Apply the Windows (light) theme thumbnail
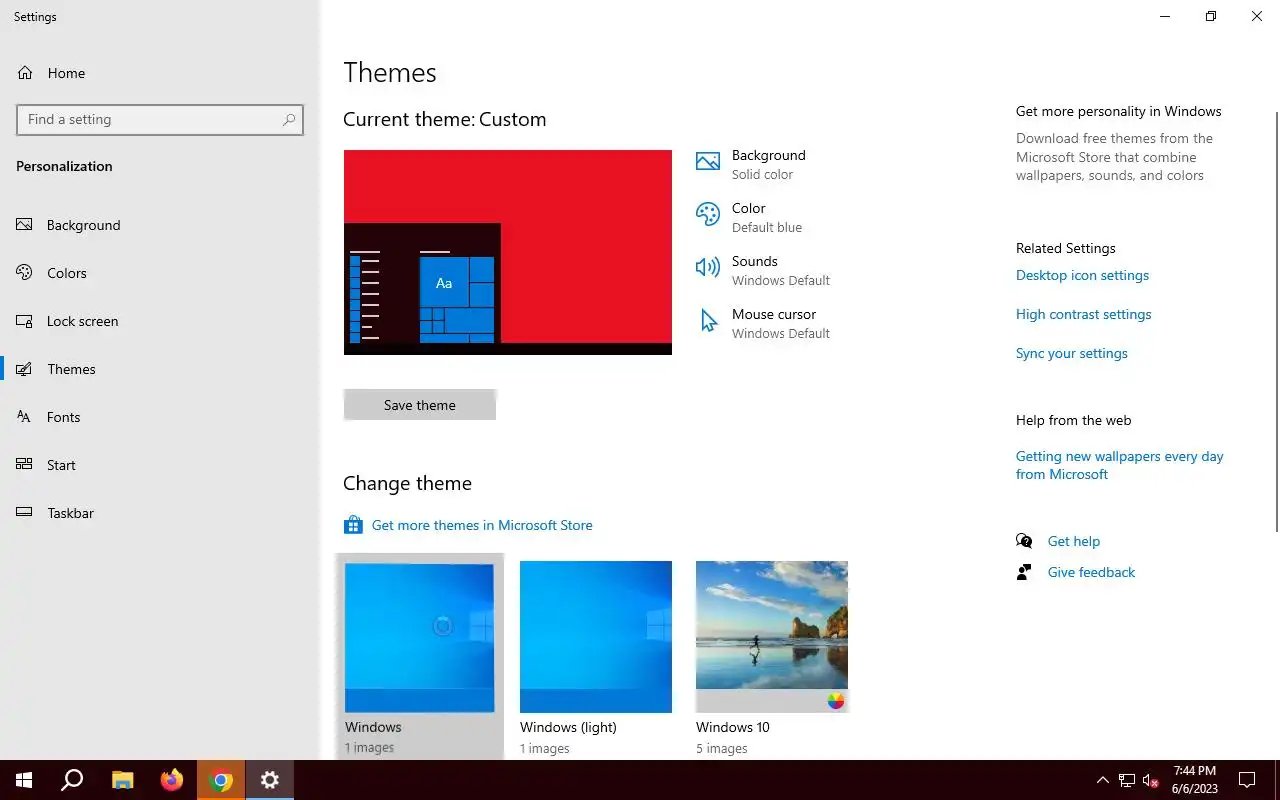1280x800 pixels. coord(596,637)
